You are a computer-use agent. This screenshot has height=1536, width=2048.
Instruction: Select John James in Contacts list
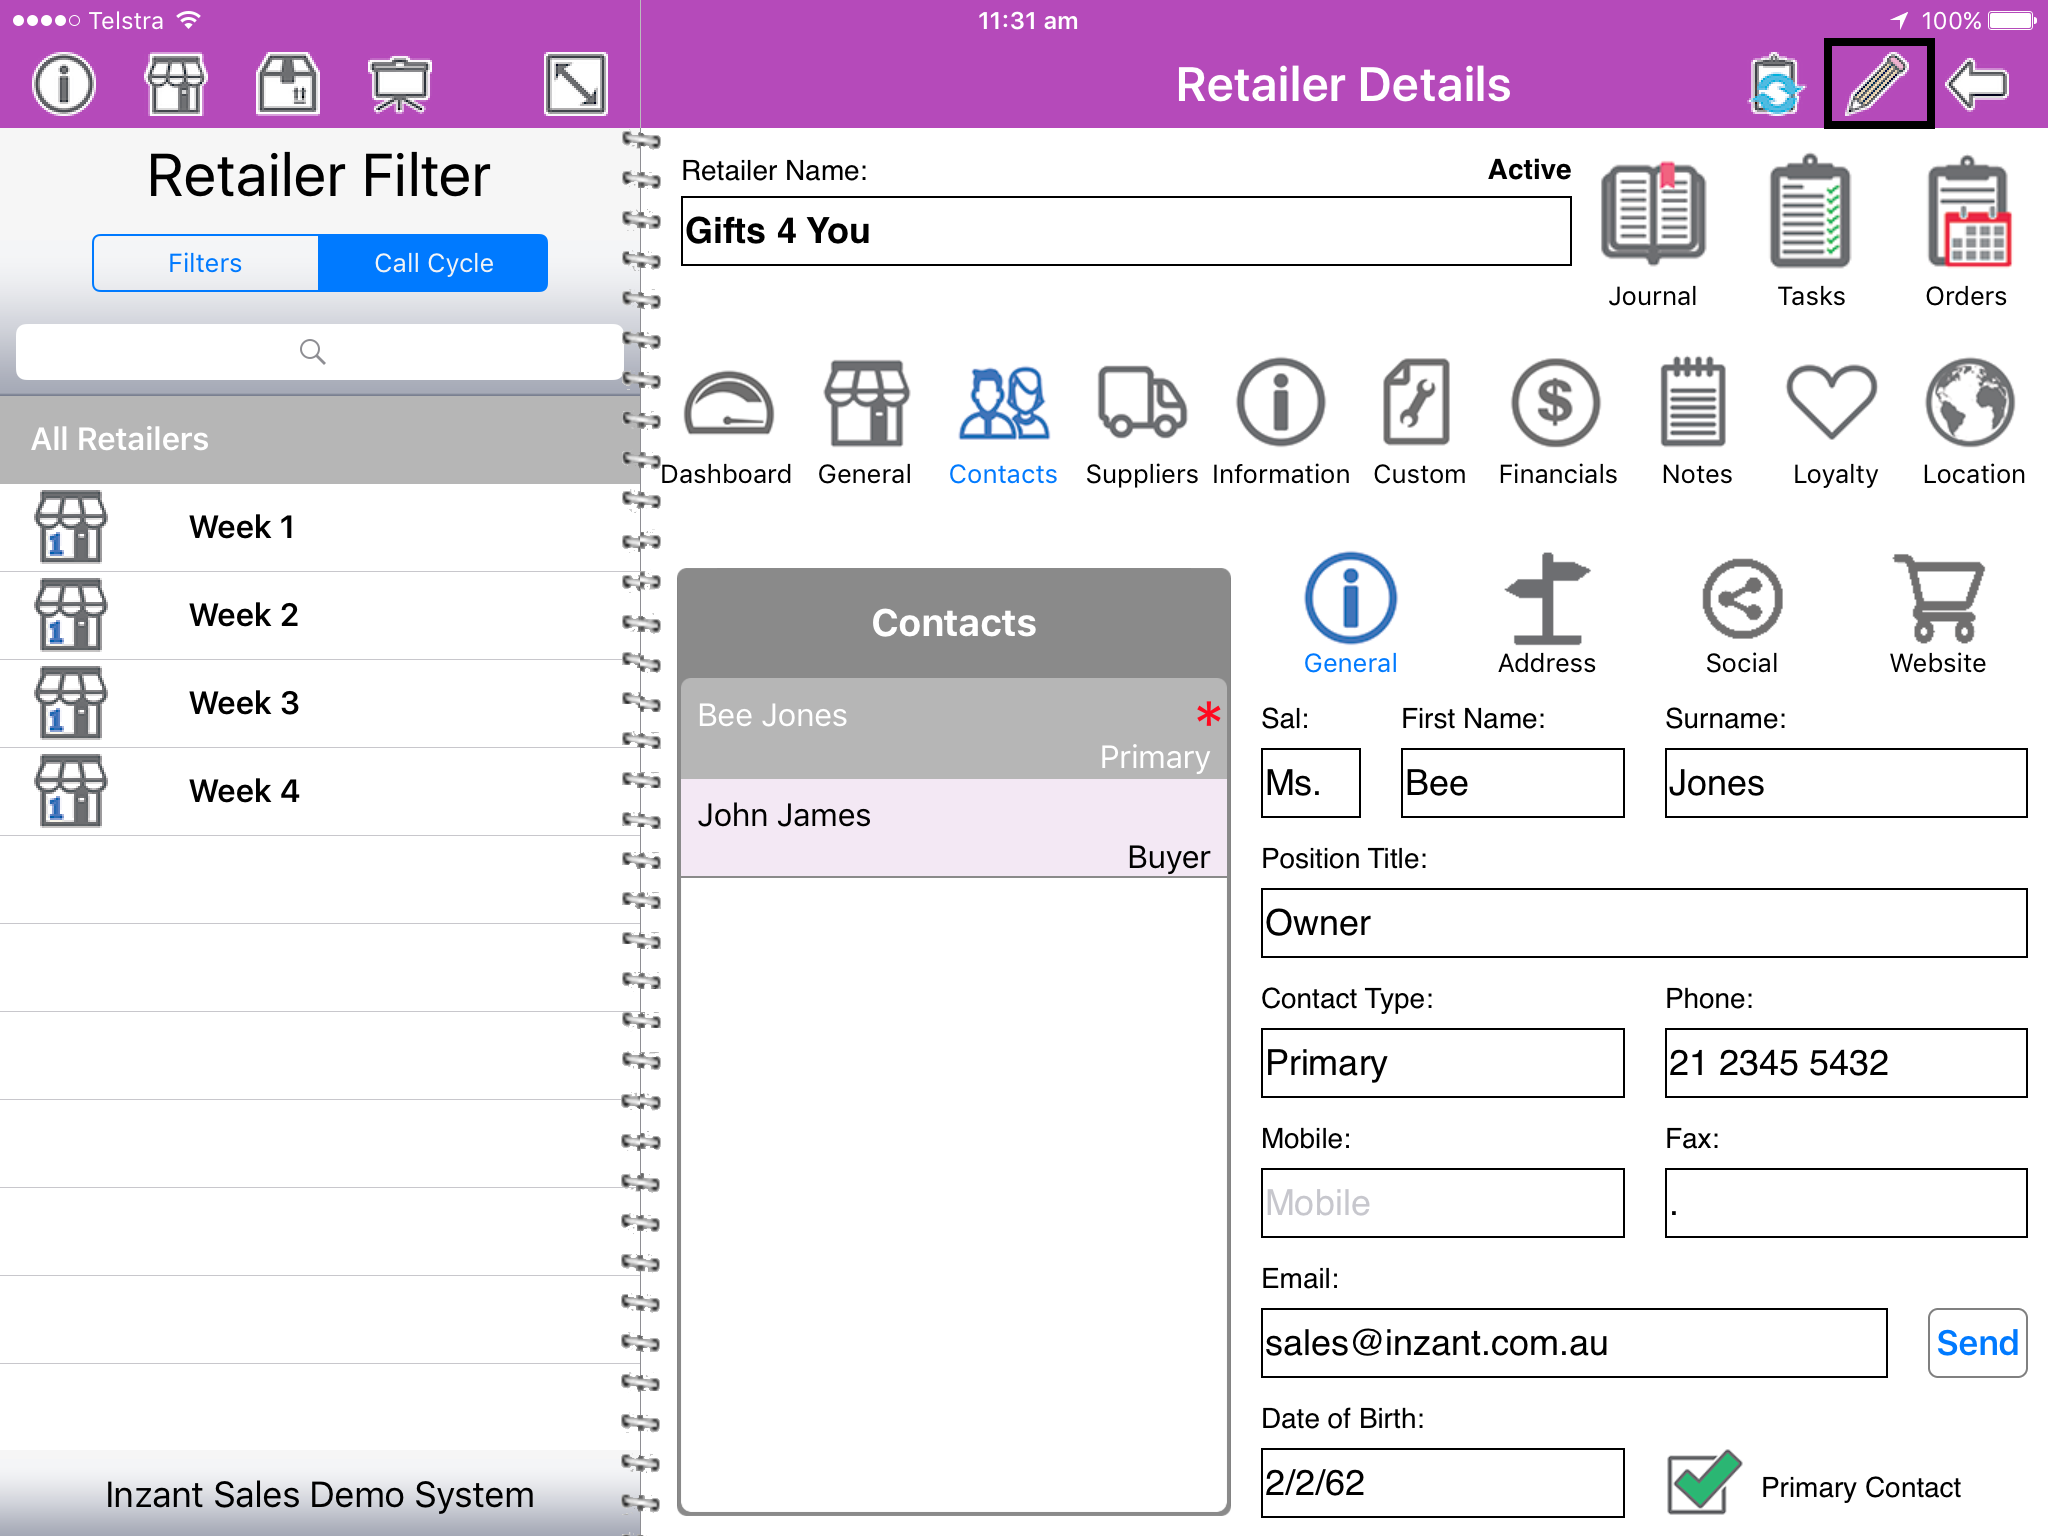click(953, 828)
